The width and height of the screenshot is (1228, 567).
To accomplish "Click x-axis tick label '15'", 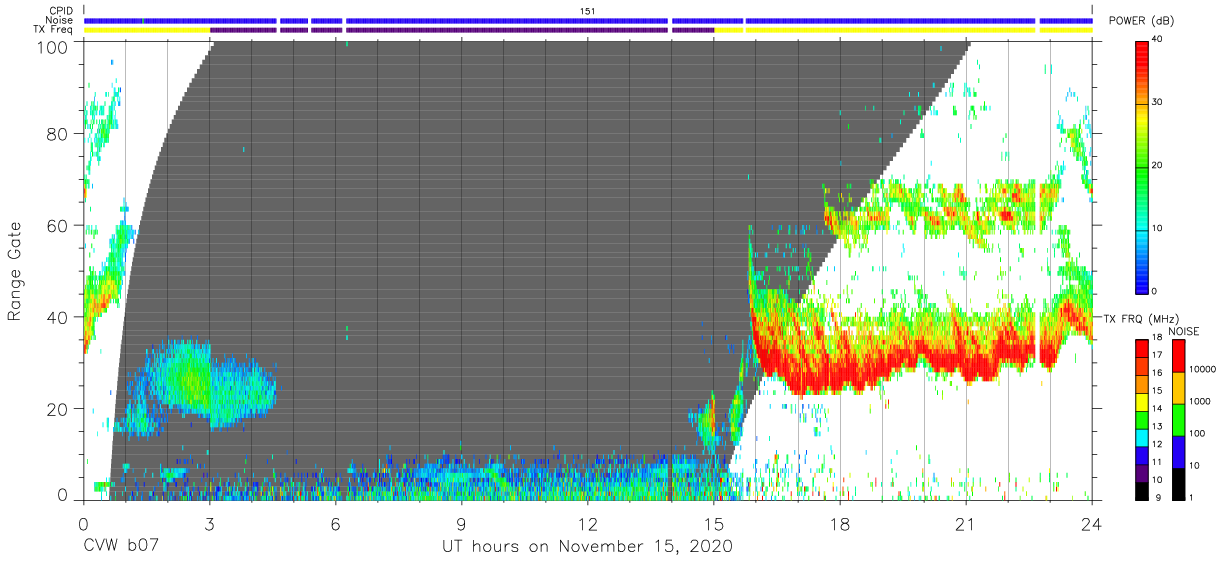I will click(714, 523).
